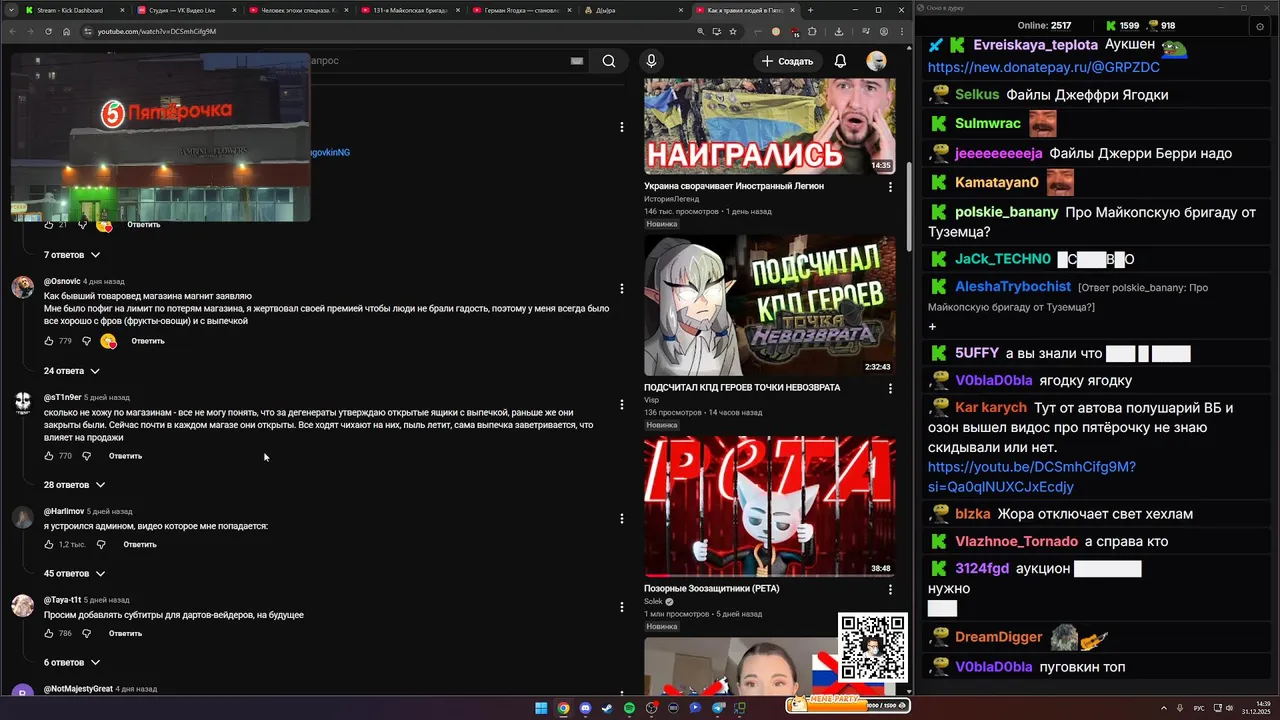
Task: Open @Osnovic channel name link
Action: tap(61, 282)
